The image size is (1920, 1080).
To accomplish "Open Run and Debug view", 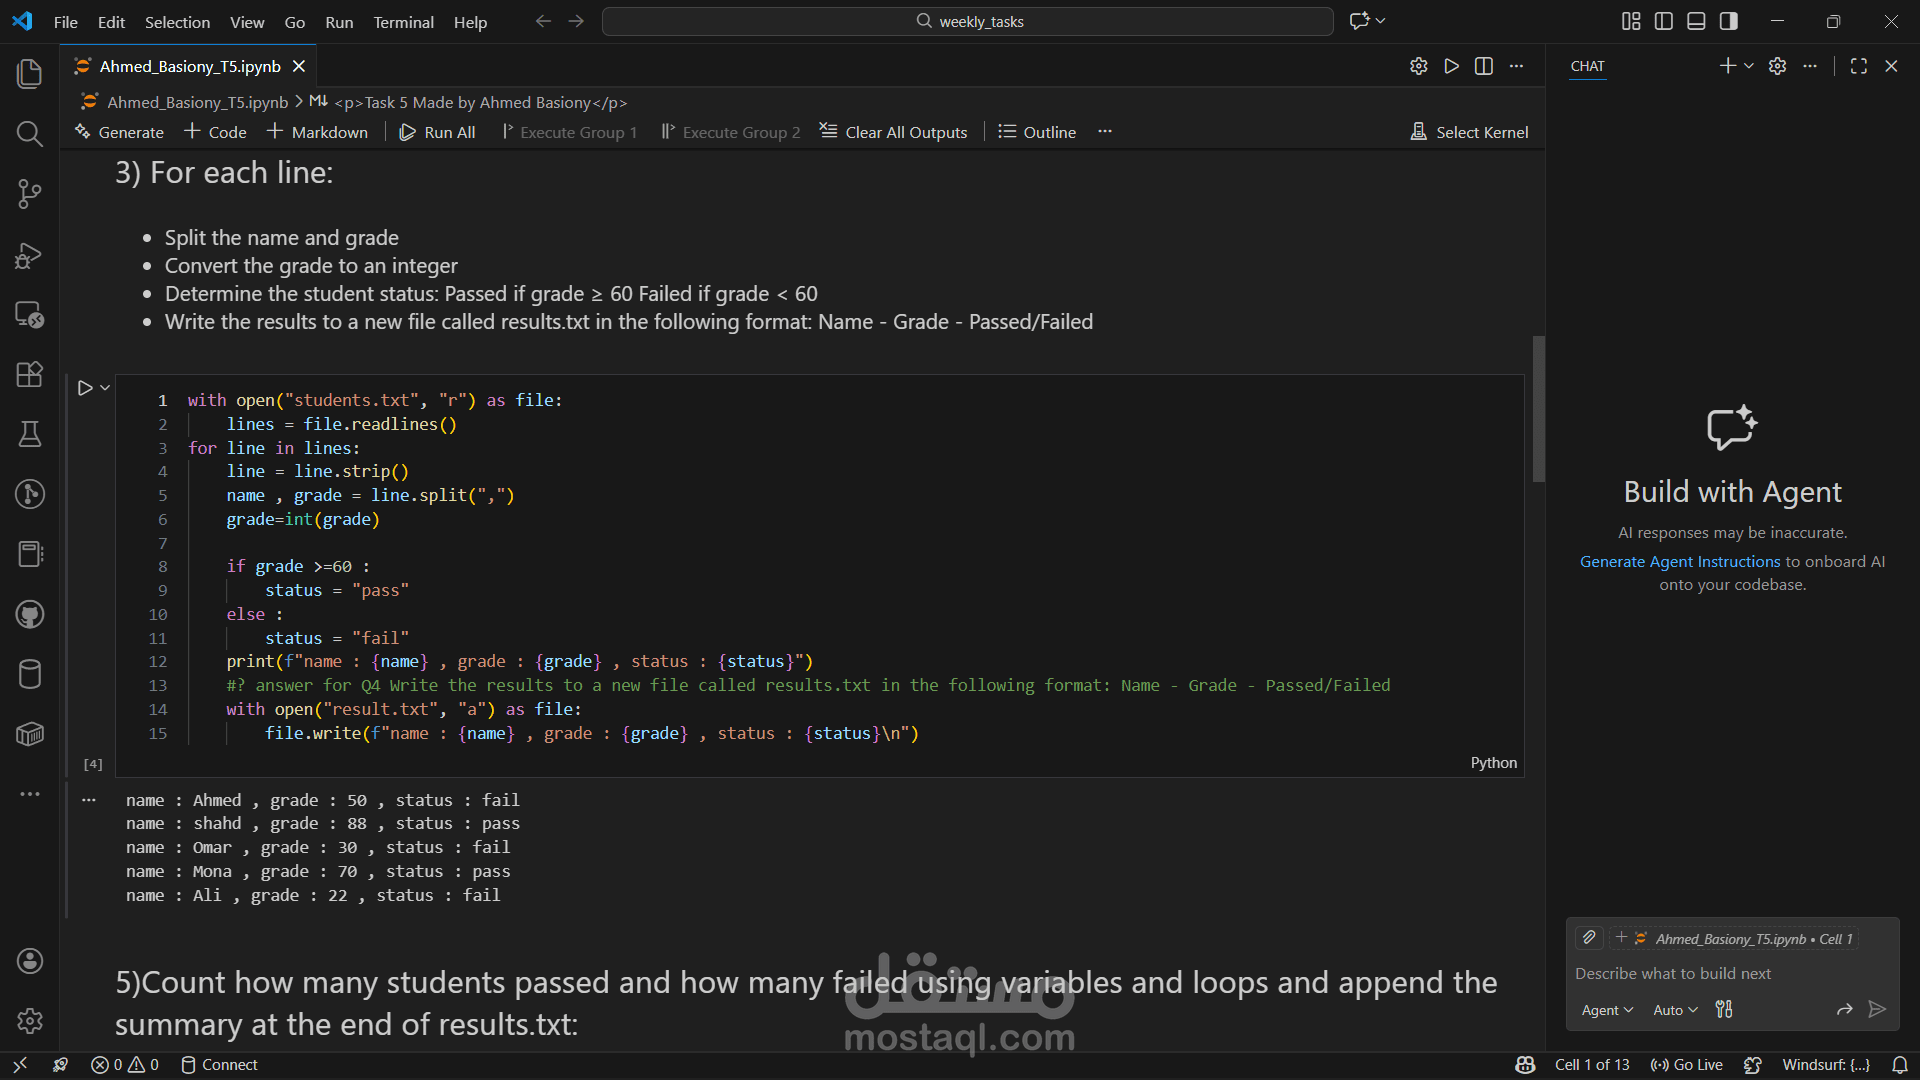I will 30,255.
